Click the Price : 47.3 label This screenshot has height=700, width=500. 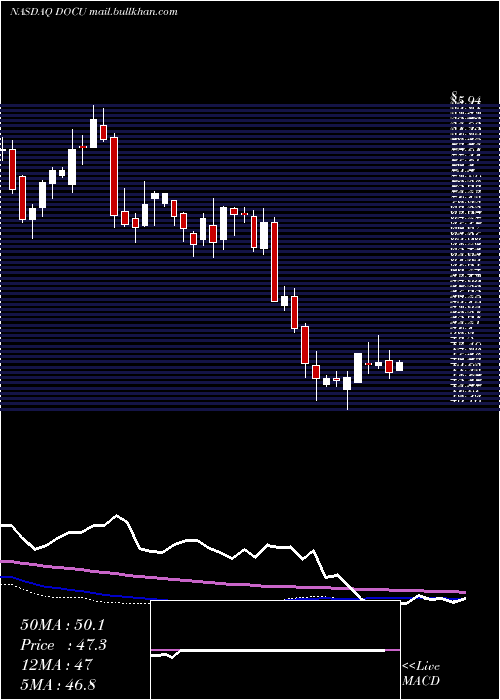point(63,645)
